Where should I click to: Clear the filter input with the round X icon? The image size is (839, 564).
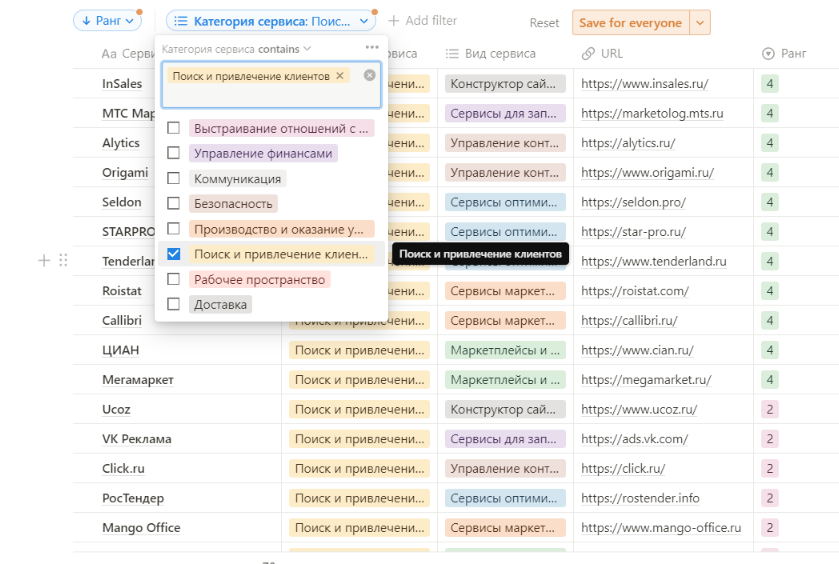click(x=369, y=75)
